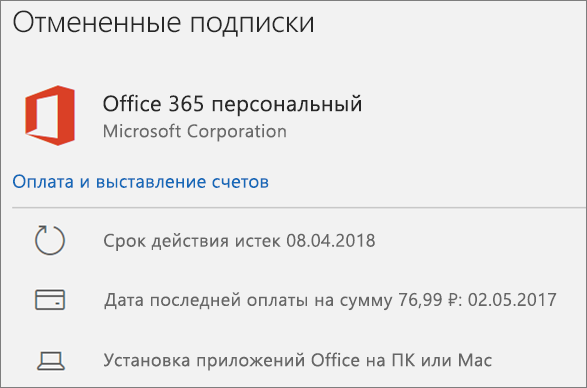The height and width of the screenshot is (388, 587).
Task: Click the number 365 in the title
Action: [x=186, y=104]
